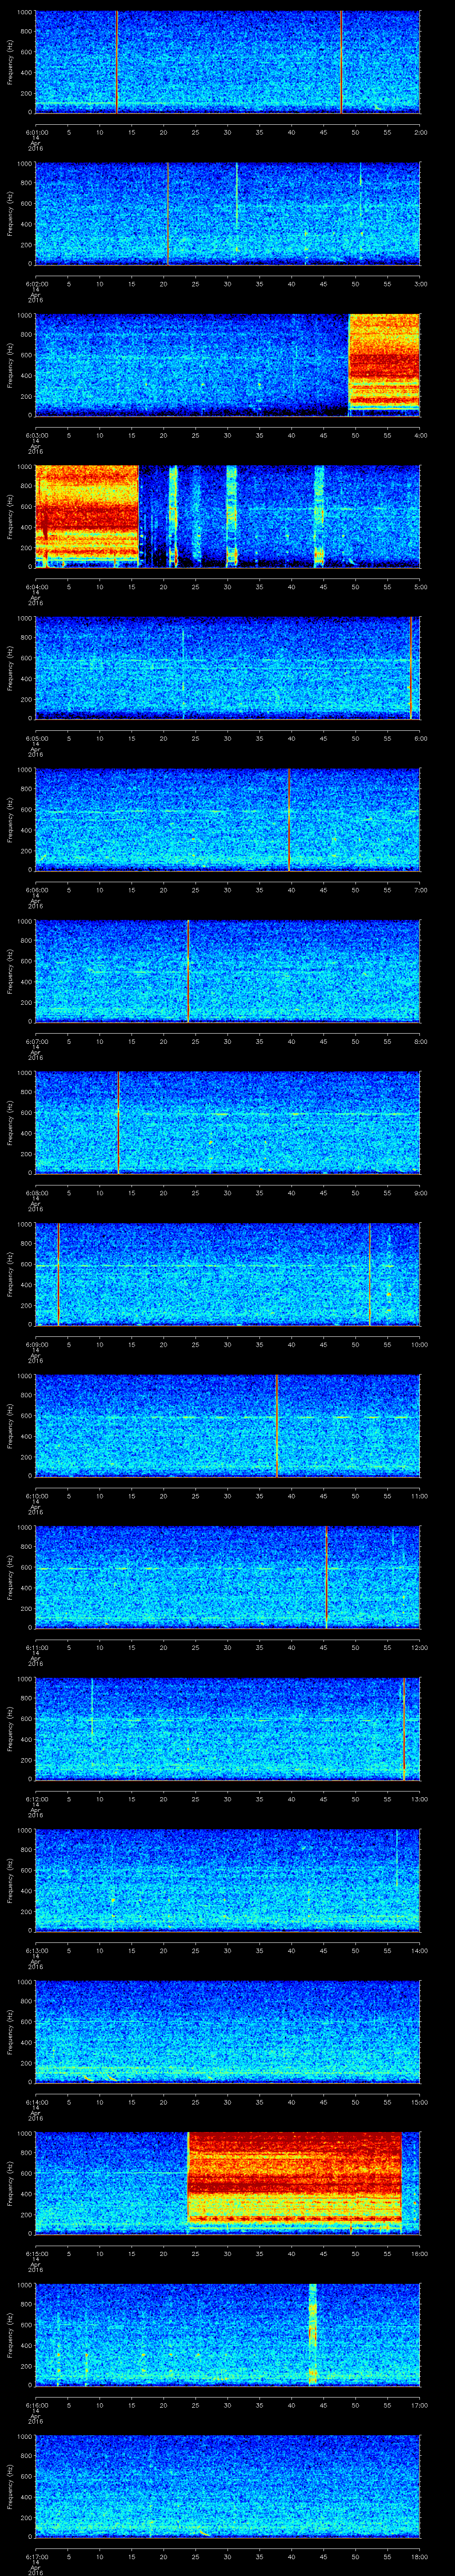Click the 6:13:00 start time label
Viewport: 455px width, 2576px height.
pyautogui.click(x=36, y=1951)
